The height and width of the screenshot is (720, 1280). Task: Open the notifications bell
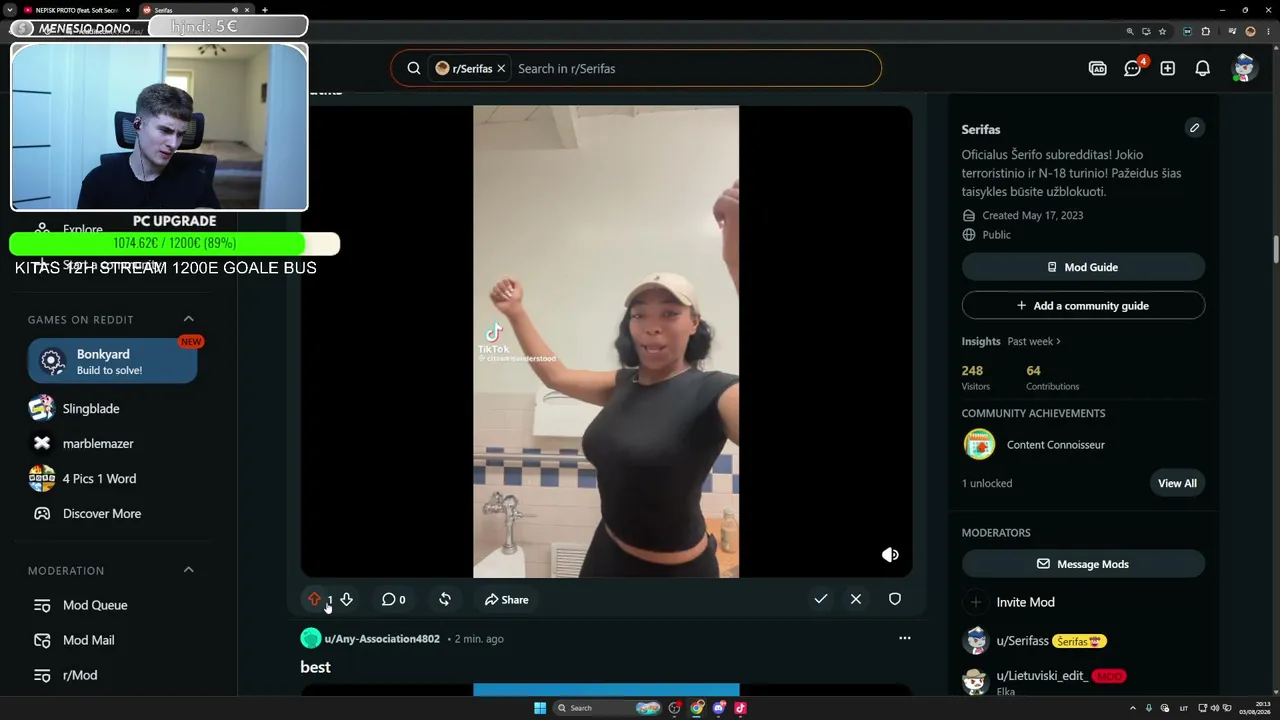point(1203,68)
